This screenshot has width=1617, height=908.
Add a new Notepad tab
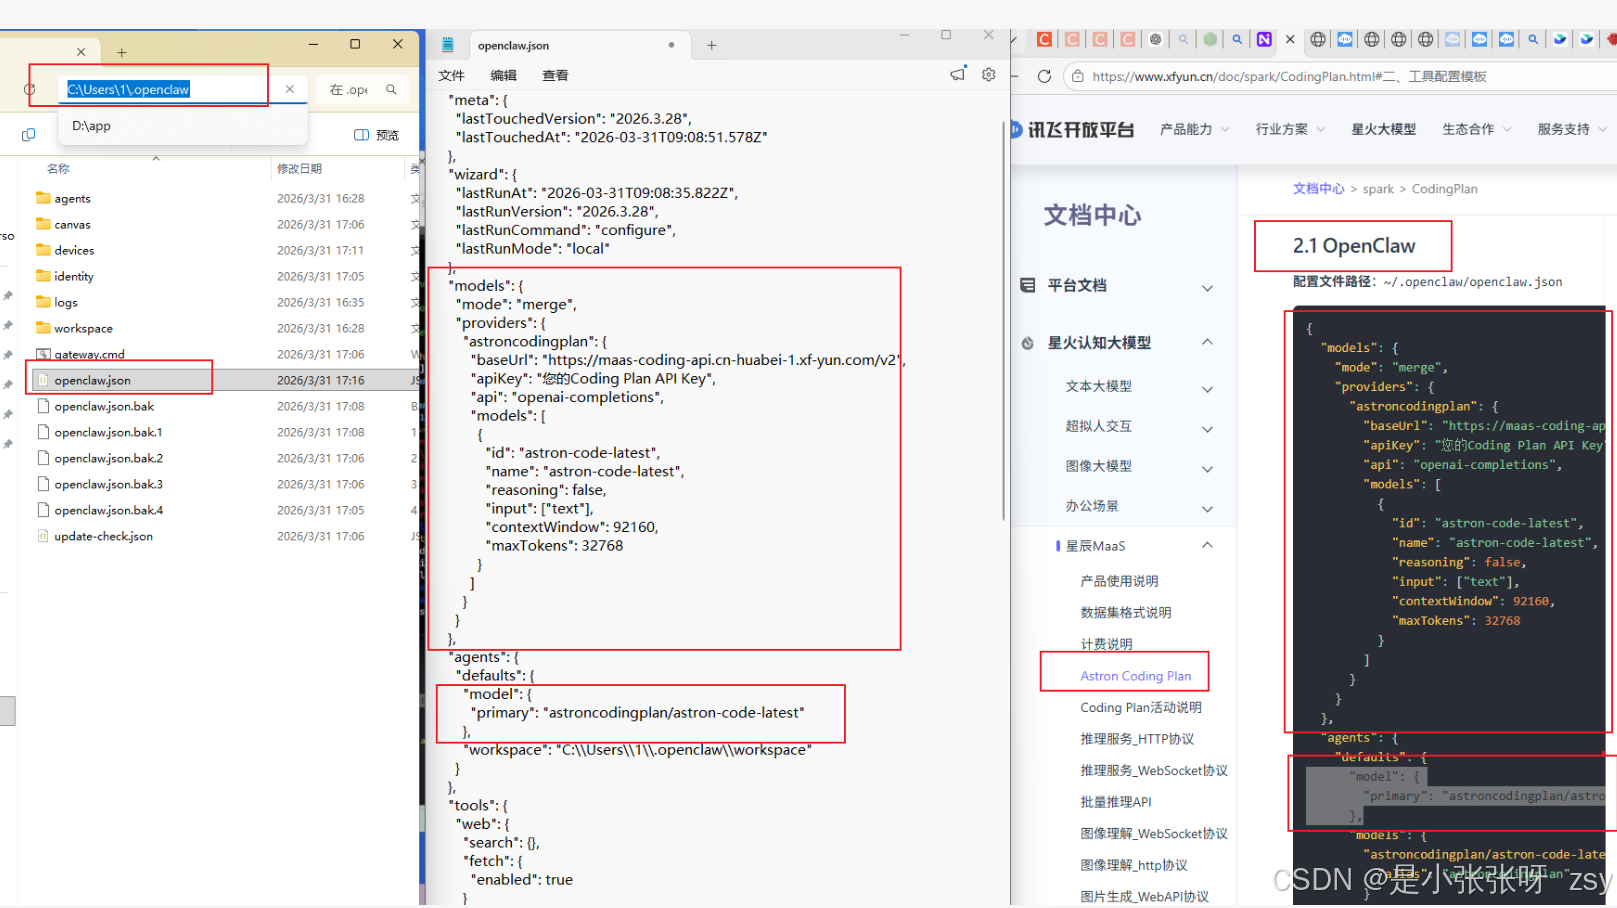pos(712,45)
